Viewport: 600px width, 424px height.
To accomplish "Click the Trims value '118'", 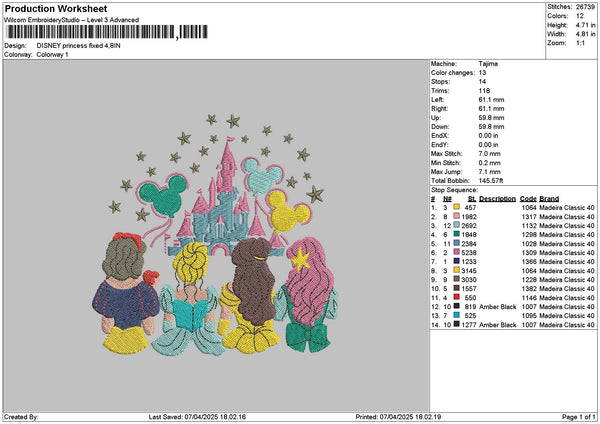I will (484, 91).
